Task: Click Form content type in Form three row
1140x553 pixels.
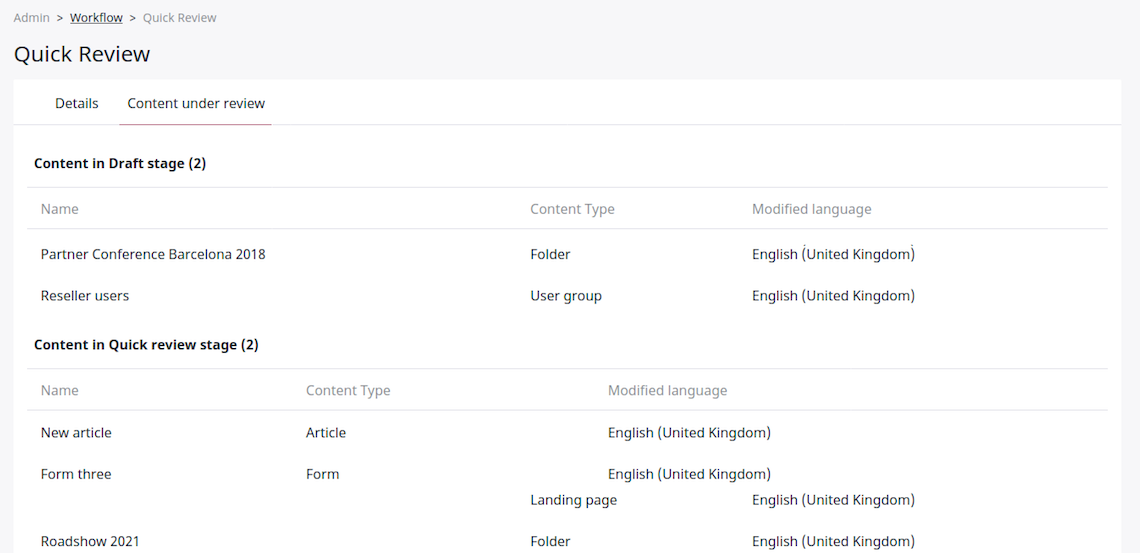Action: coord(323,474)
